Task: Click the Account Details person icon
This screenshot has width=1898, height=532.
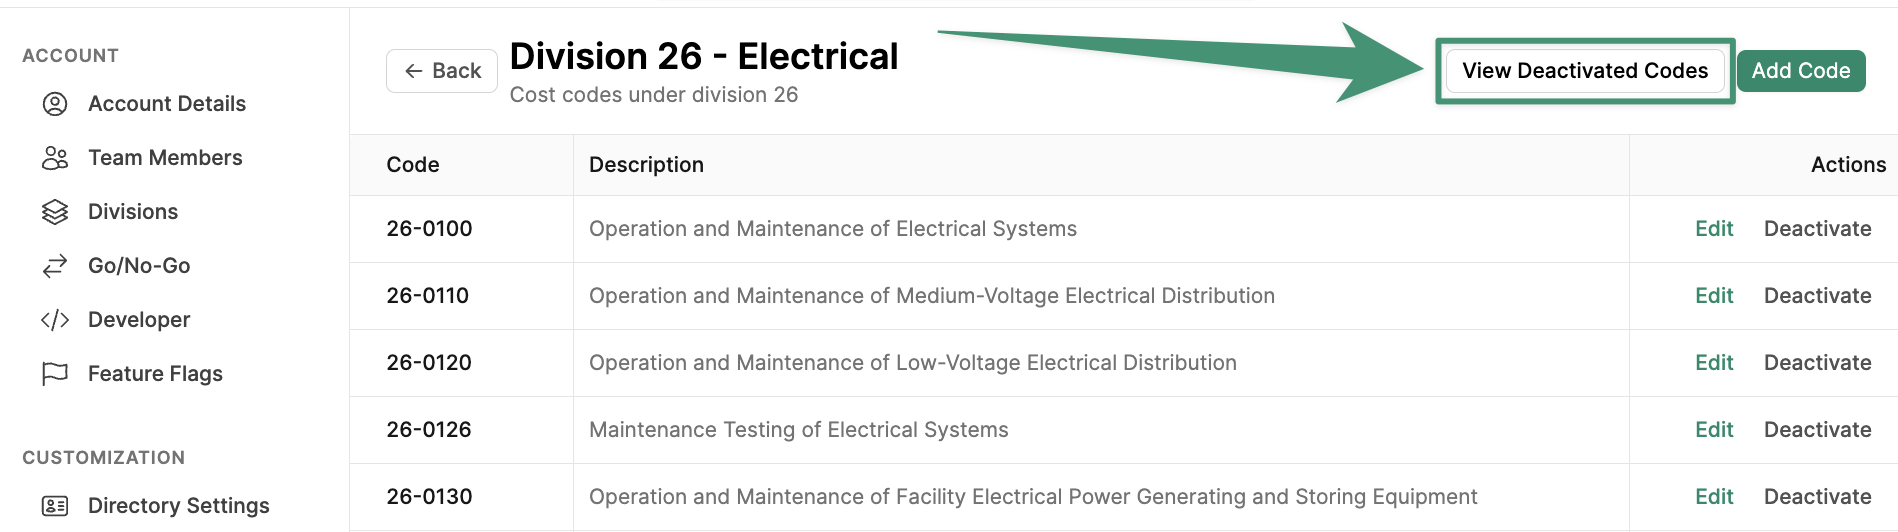Action: pyautogui.click(x=55, y=104)
